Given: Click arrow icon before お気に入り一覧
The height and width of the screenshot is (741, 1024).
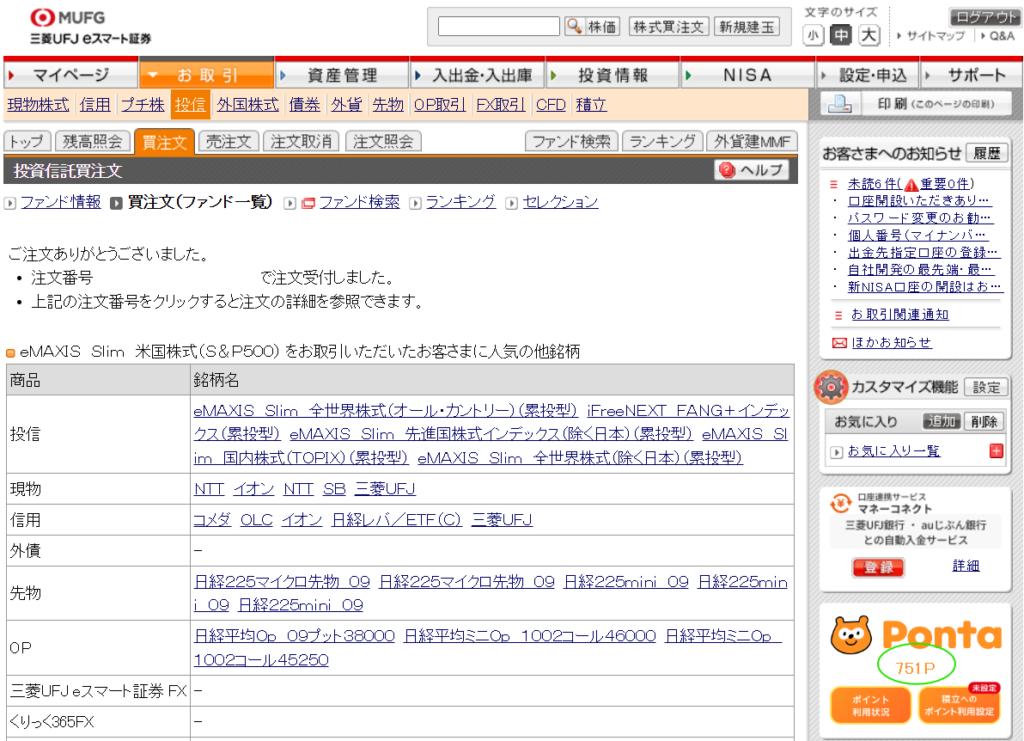Looking at the screenshot, I should 837,452.
